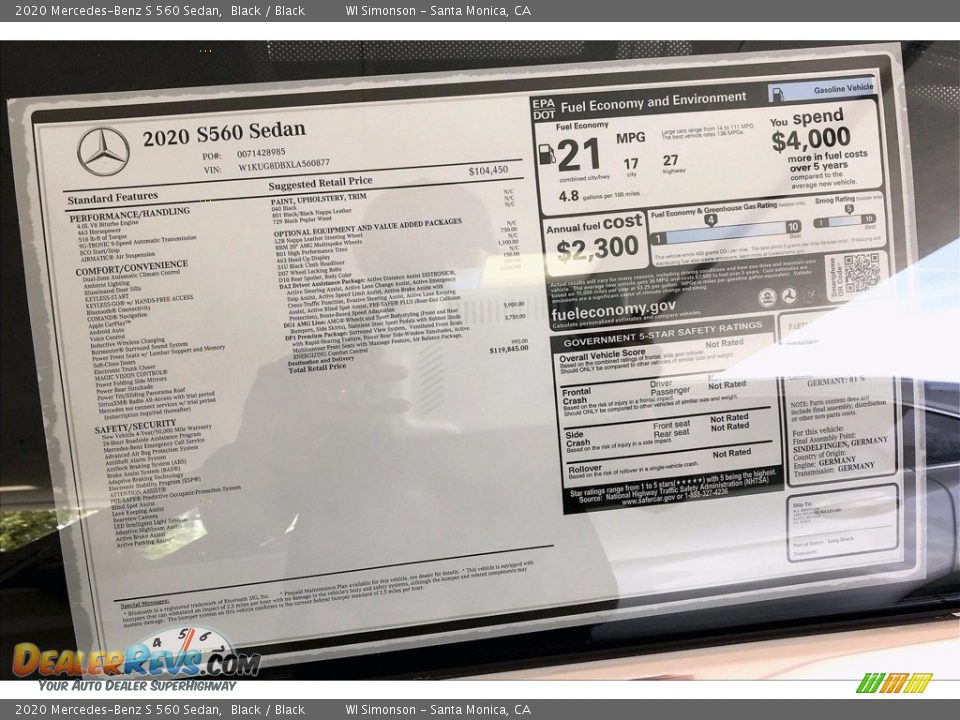Click the gas pump icon in Gasoline Vehicle label
The image size is (960, 720).
[778, 94]
